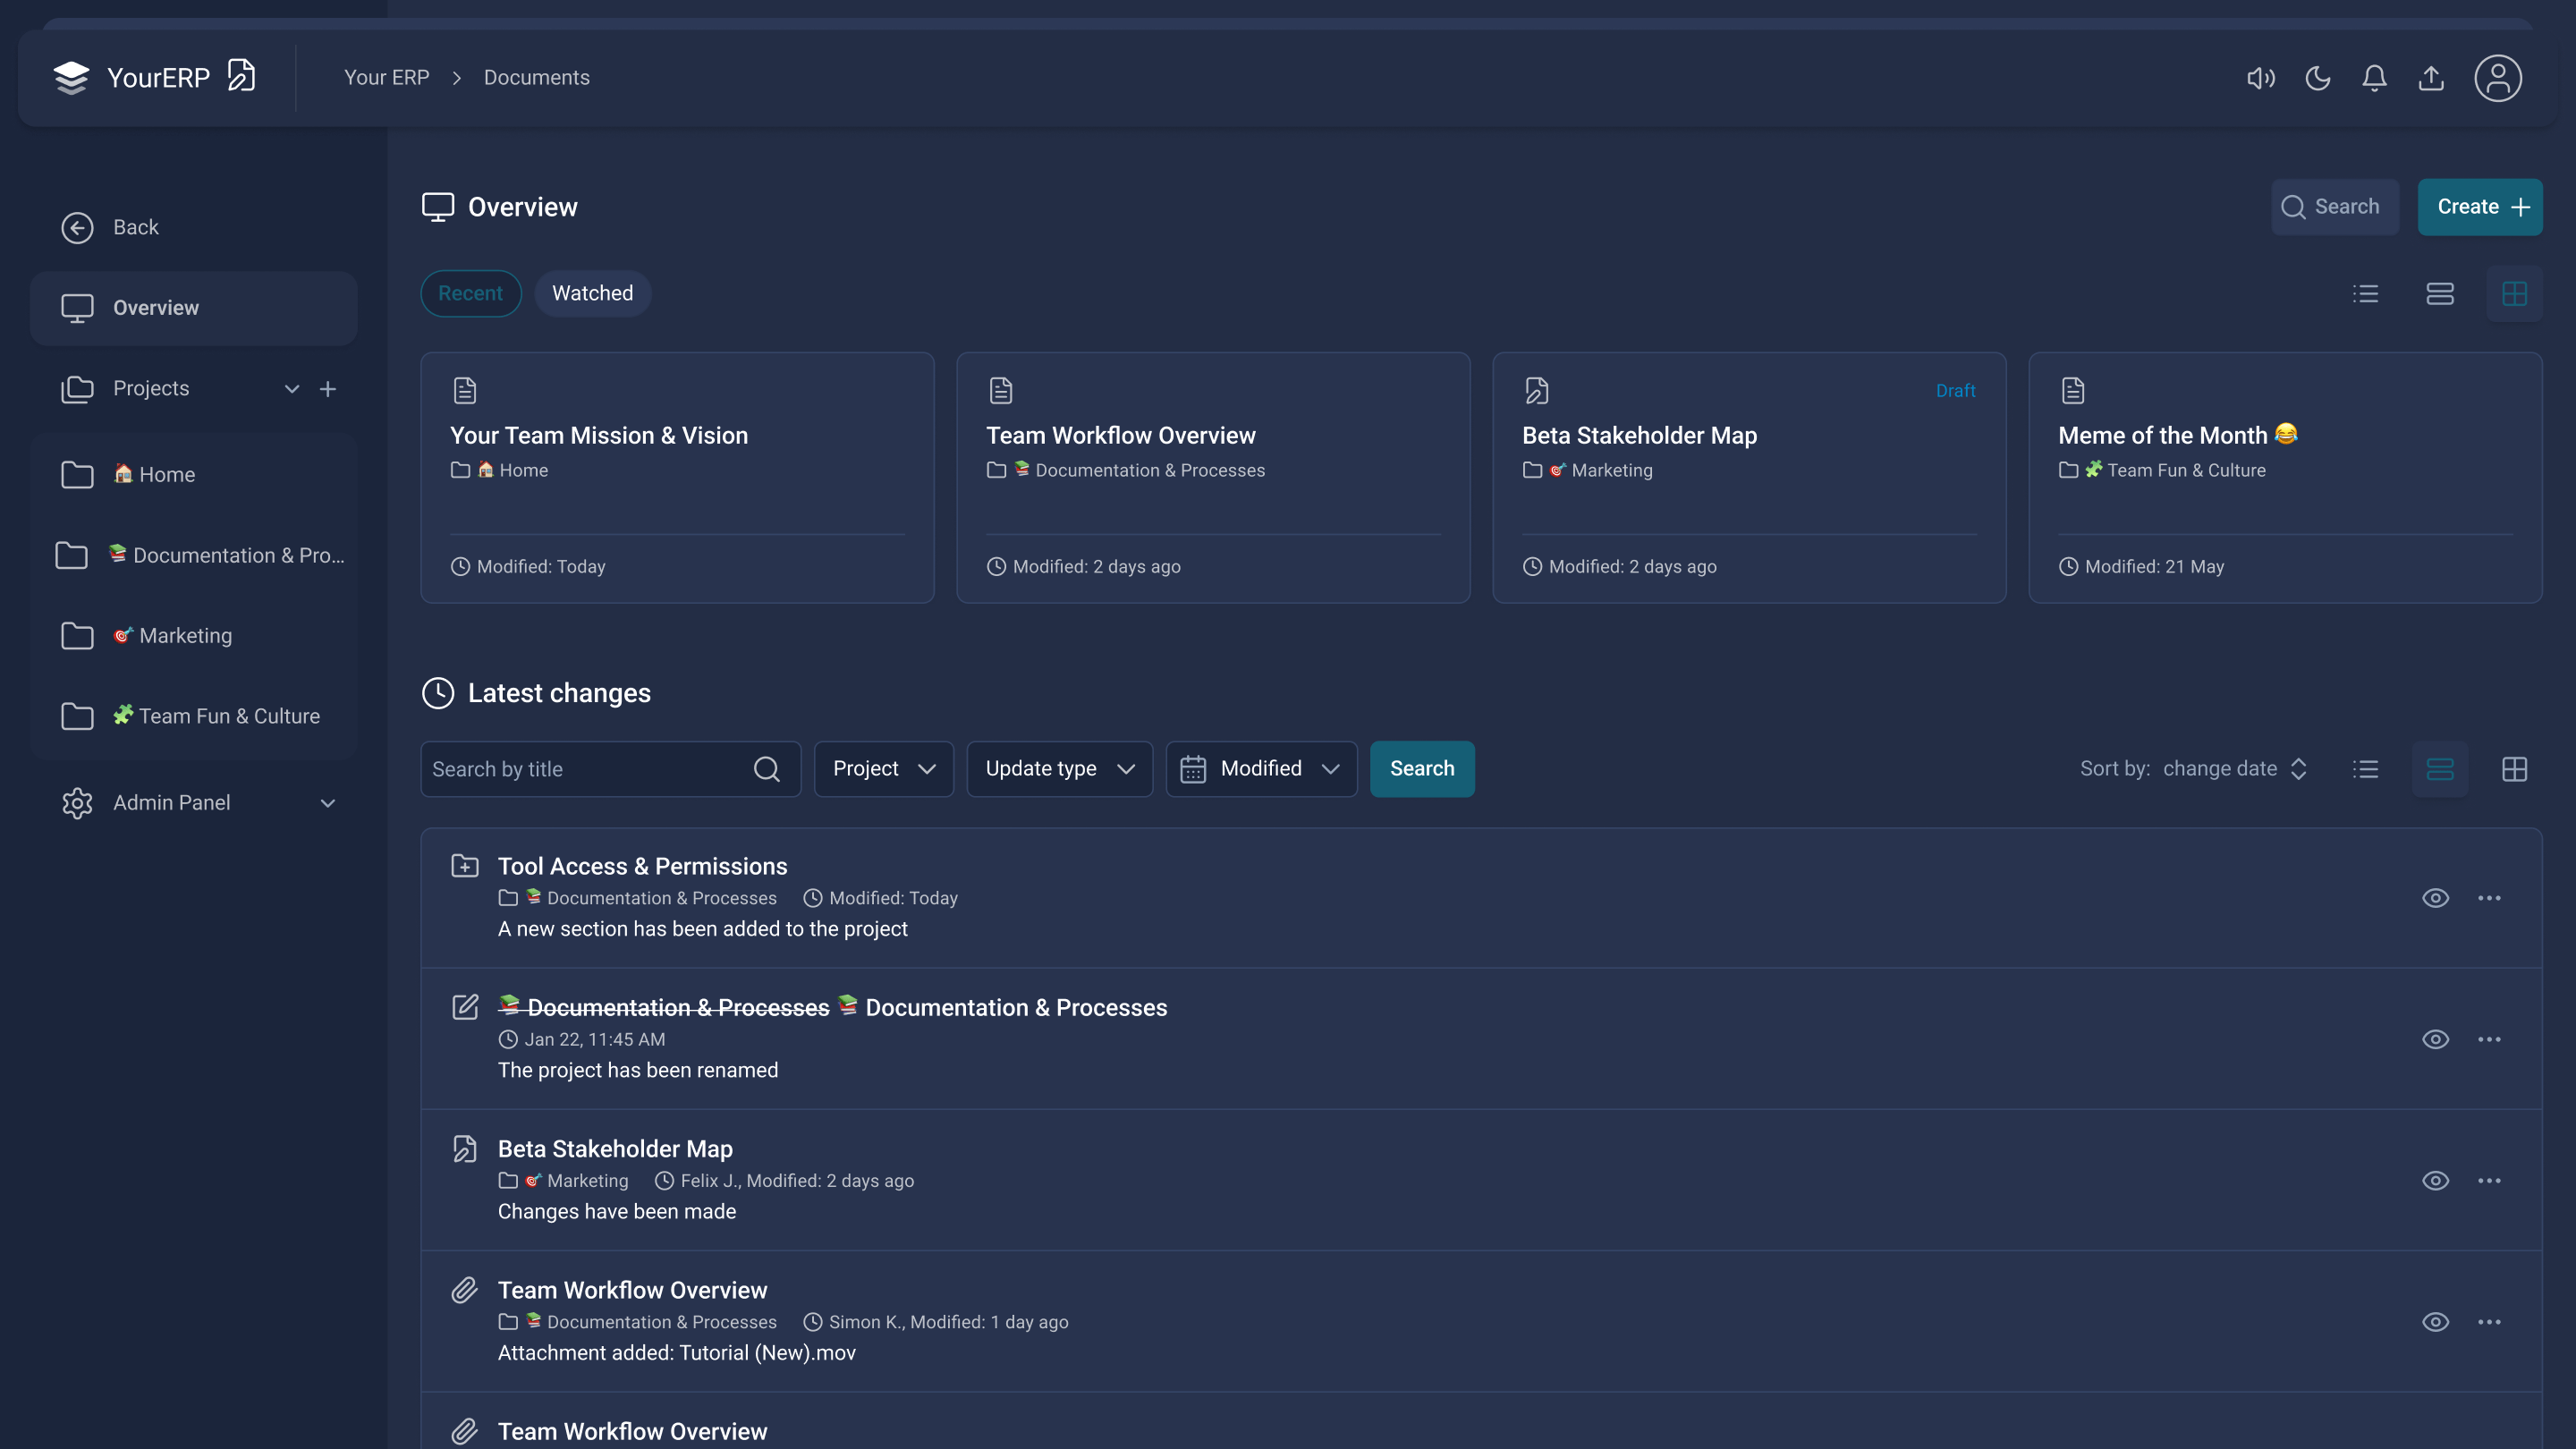This screenshot has height=1449, width=2576.
Task: Click the Documents breadcrumb
Action: (x=537, y=77)
